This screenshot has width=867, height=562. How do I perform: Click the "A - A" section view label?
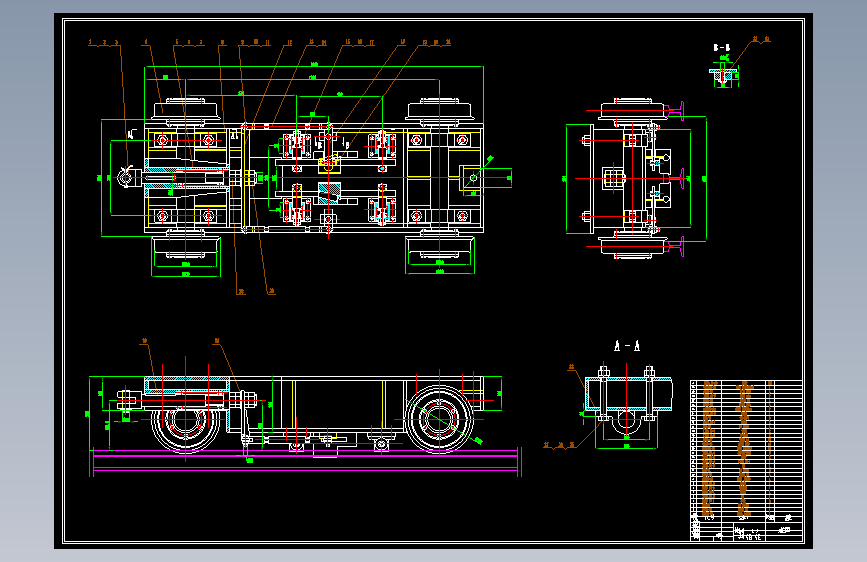(627, 346)
